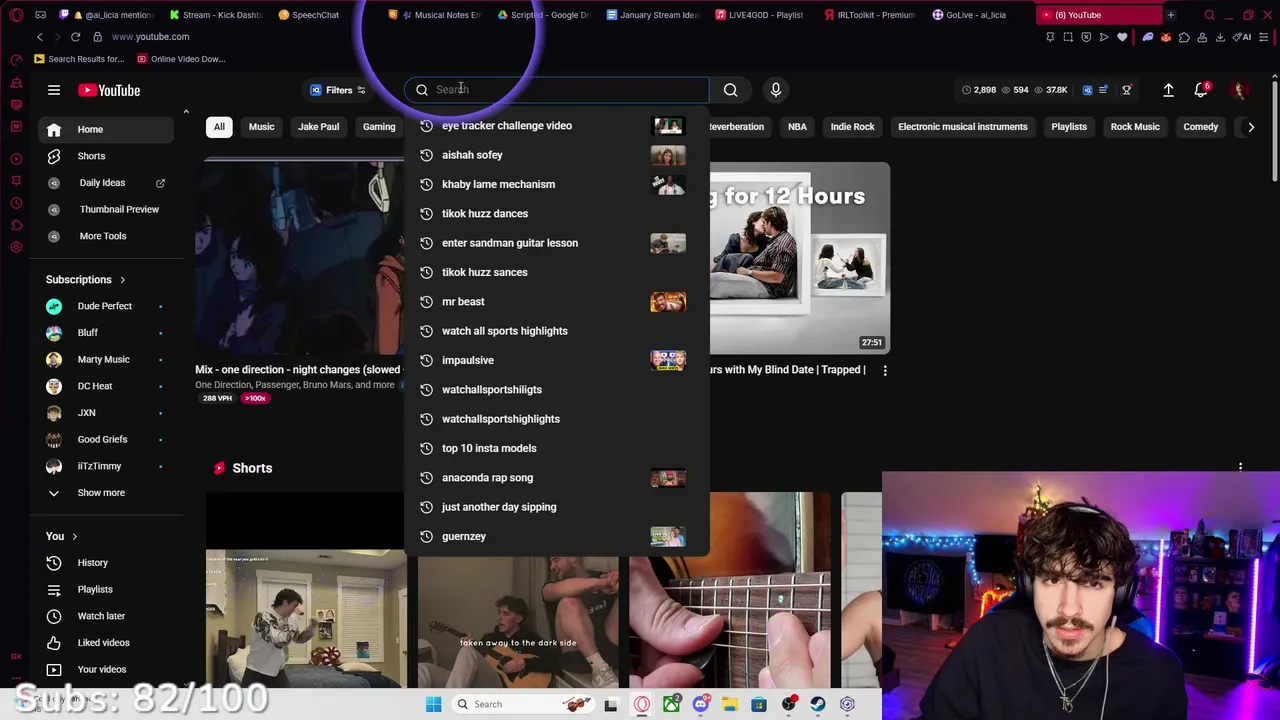The image size is (1280, 720).
Task: Choose suggestion 'enter sandman guitar lesson'
Action: click(x=556, y=243)
